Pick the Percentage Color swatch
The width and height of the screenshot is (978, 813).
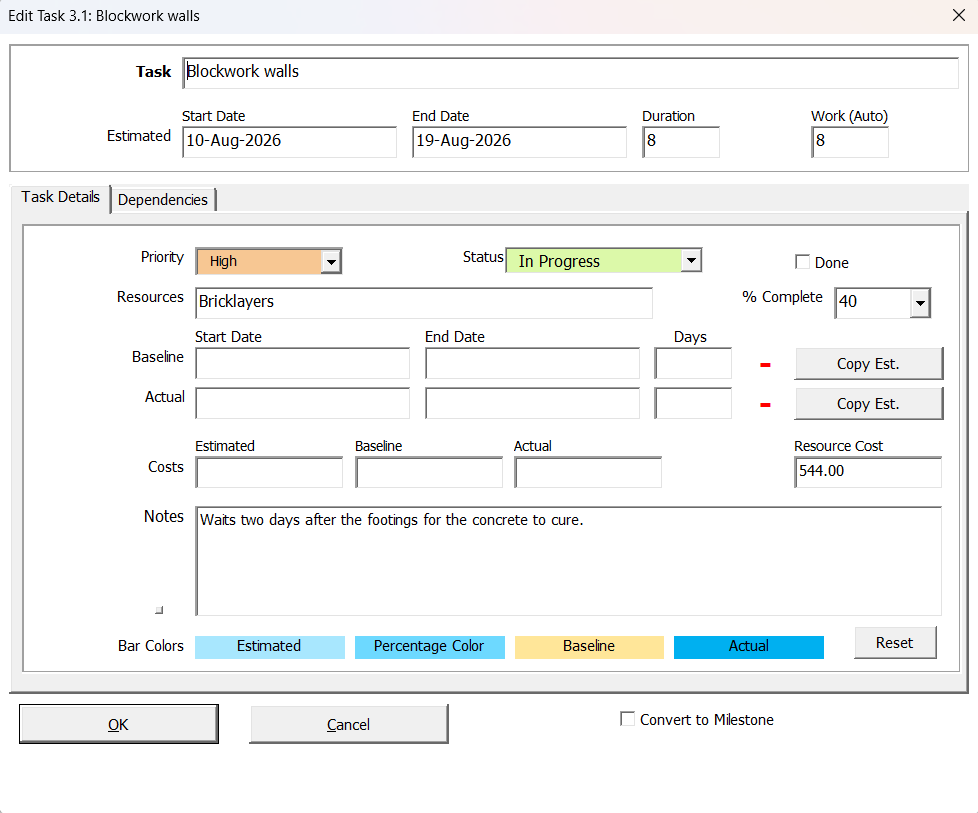(x=429, y=647)
